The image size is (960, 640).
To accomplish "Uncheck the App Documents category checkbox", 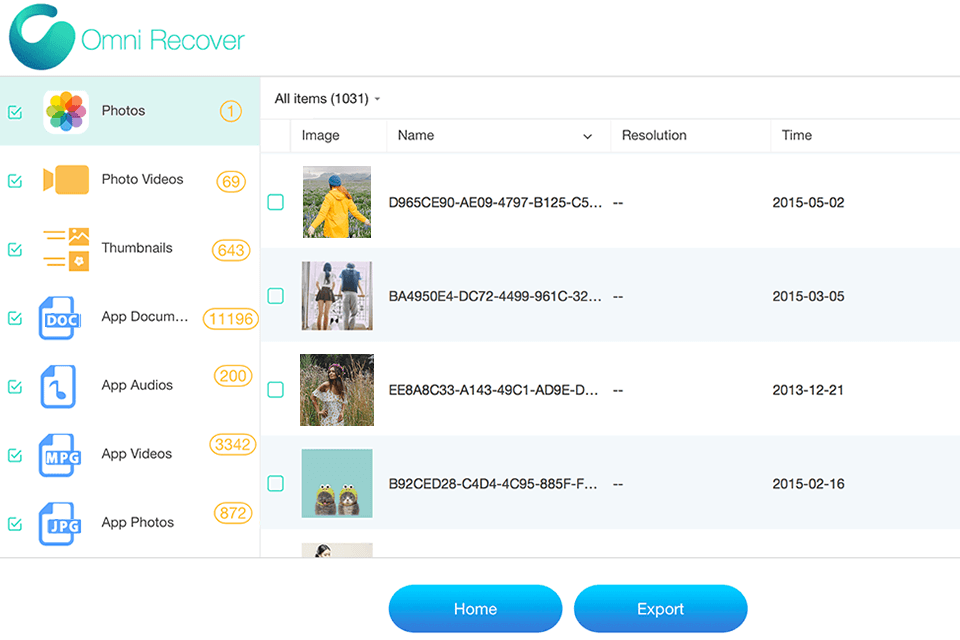I will click(15, 318).
